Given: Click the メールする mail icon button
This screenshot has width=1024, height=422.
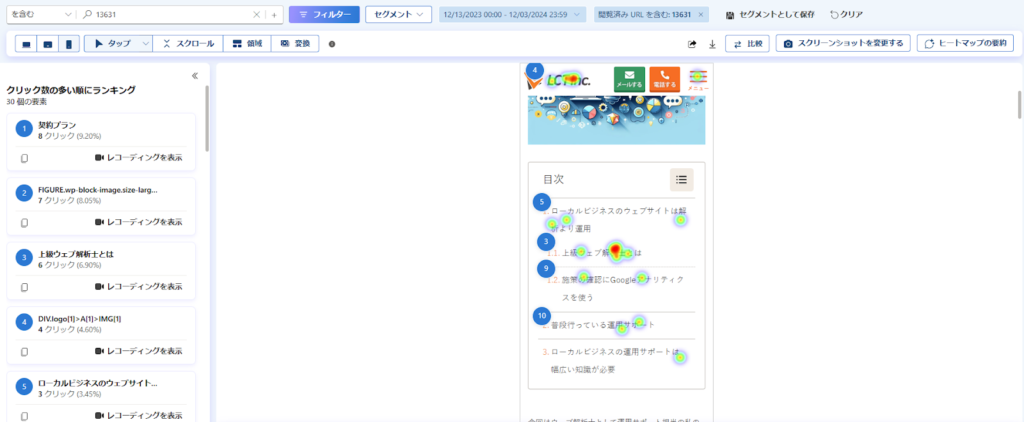Looking at the screenshot, I should pyautogui.click(x=630, y=79).
